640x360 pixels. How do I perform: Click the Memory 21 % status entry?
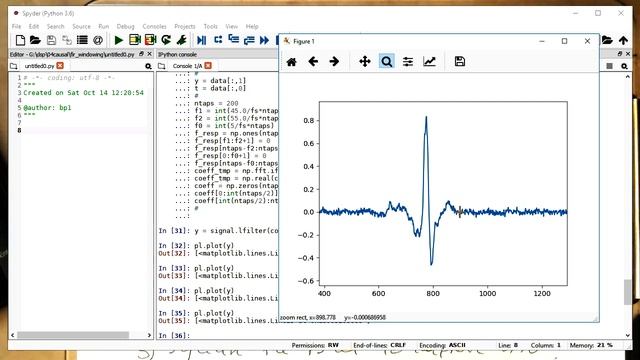pyautogui.click(x=591, y=345)
